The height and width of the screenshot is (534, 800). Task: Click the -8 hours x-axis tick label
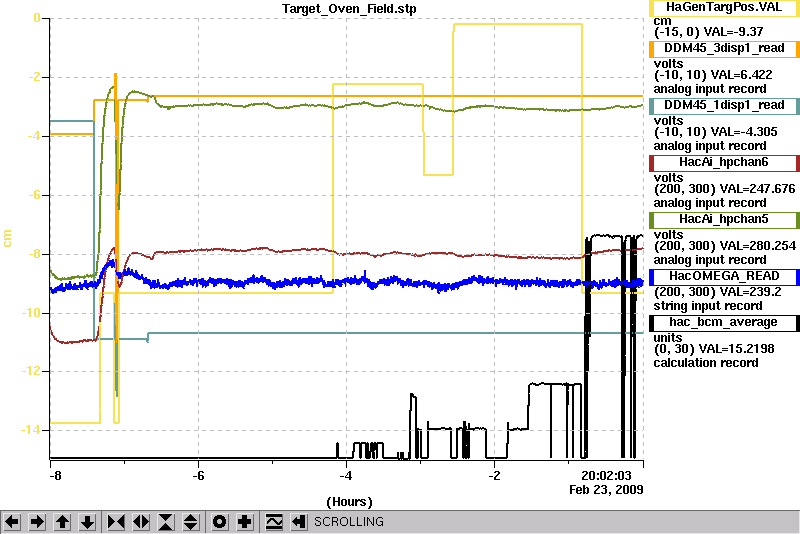pyautogui.click(x=55, y=476)
